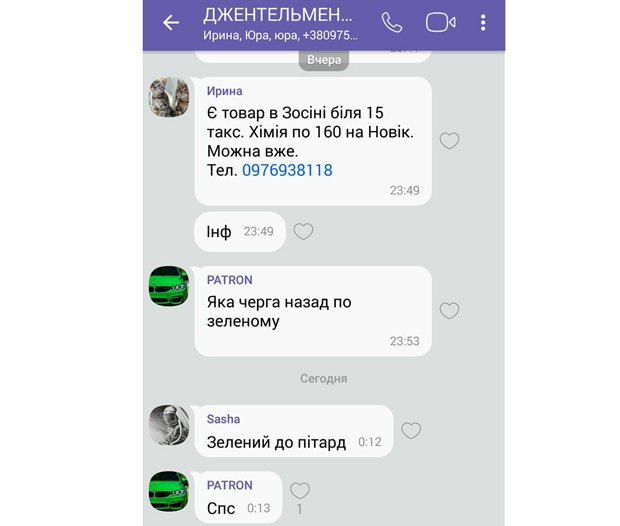
Task: Open Sasha's black-and-white avatar
Action: coord(169,425)
